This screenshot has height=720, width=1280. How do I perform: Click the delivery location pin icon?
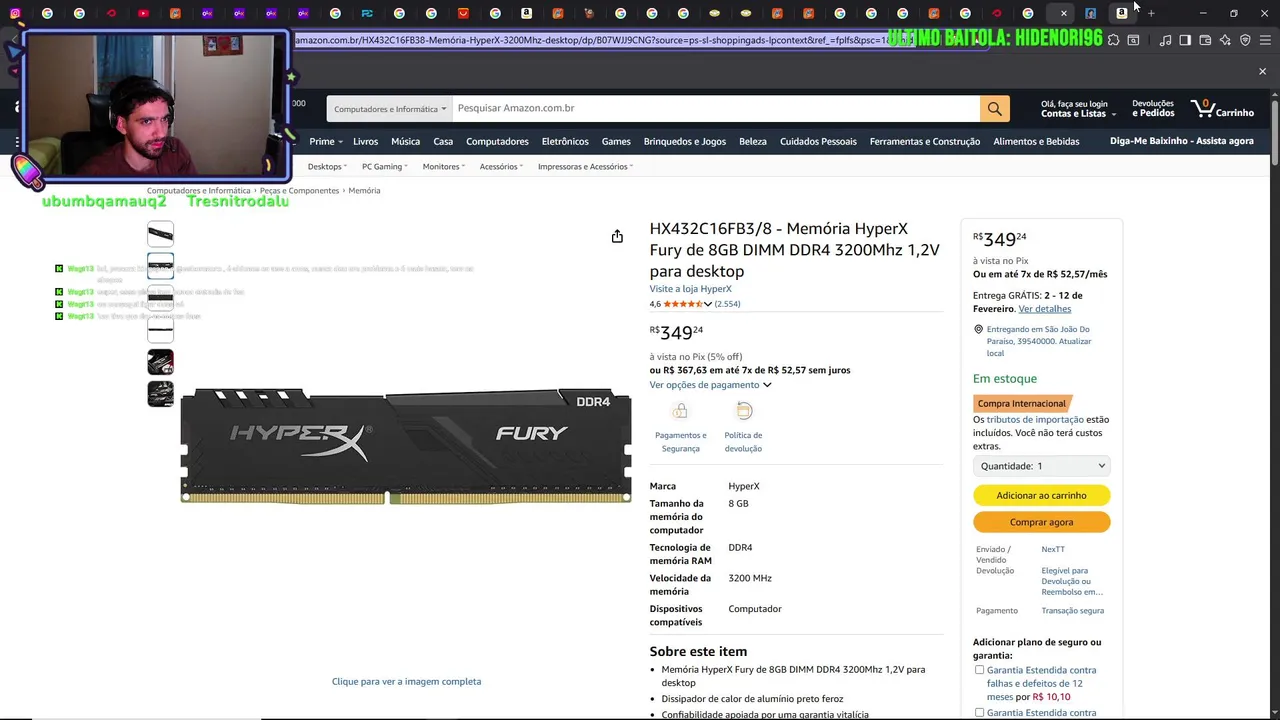[979, 329]
